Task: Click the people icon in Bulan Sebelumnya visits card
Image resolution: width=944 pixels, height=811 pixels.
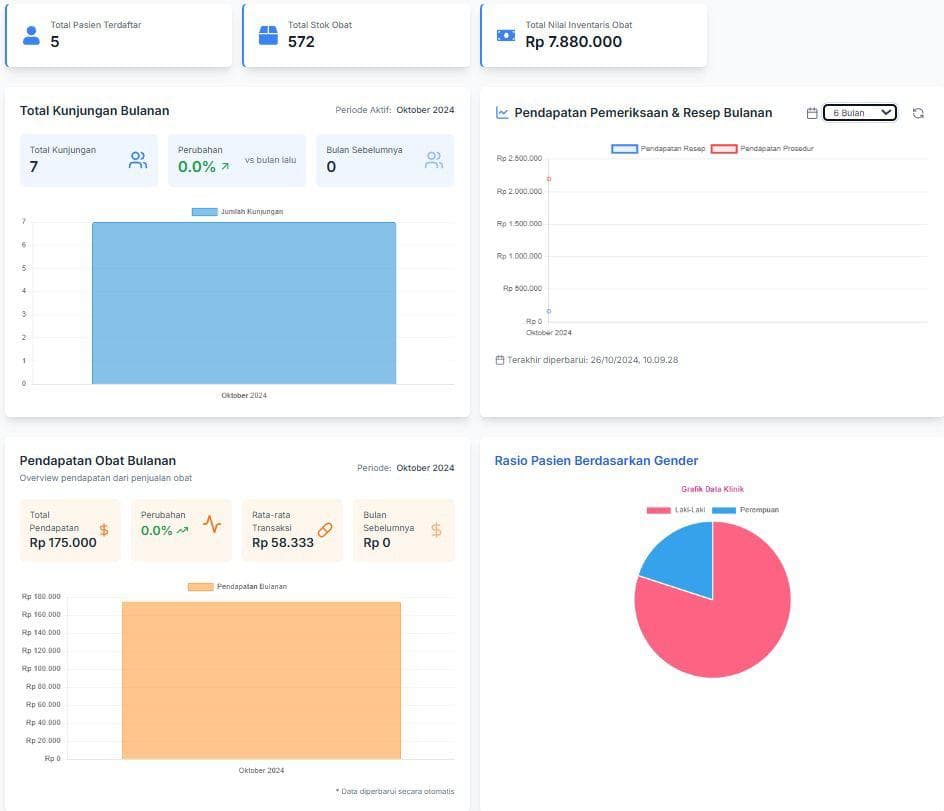Action: click(x=434, y=160)
